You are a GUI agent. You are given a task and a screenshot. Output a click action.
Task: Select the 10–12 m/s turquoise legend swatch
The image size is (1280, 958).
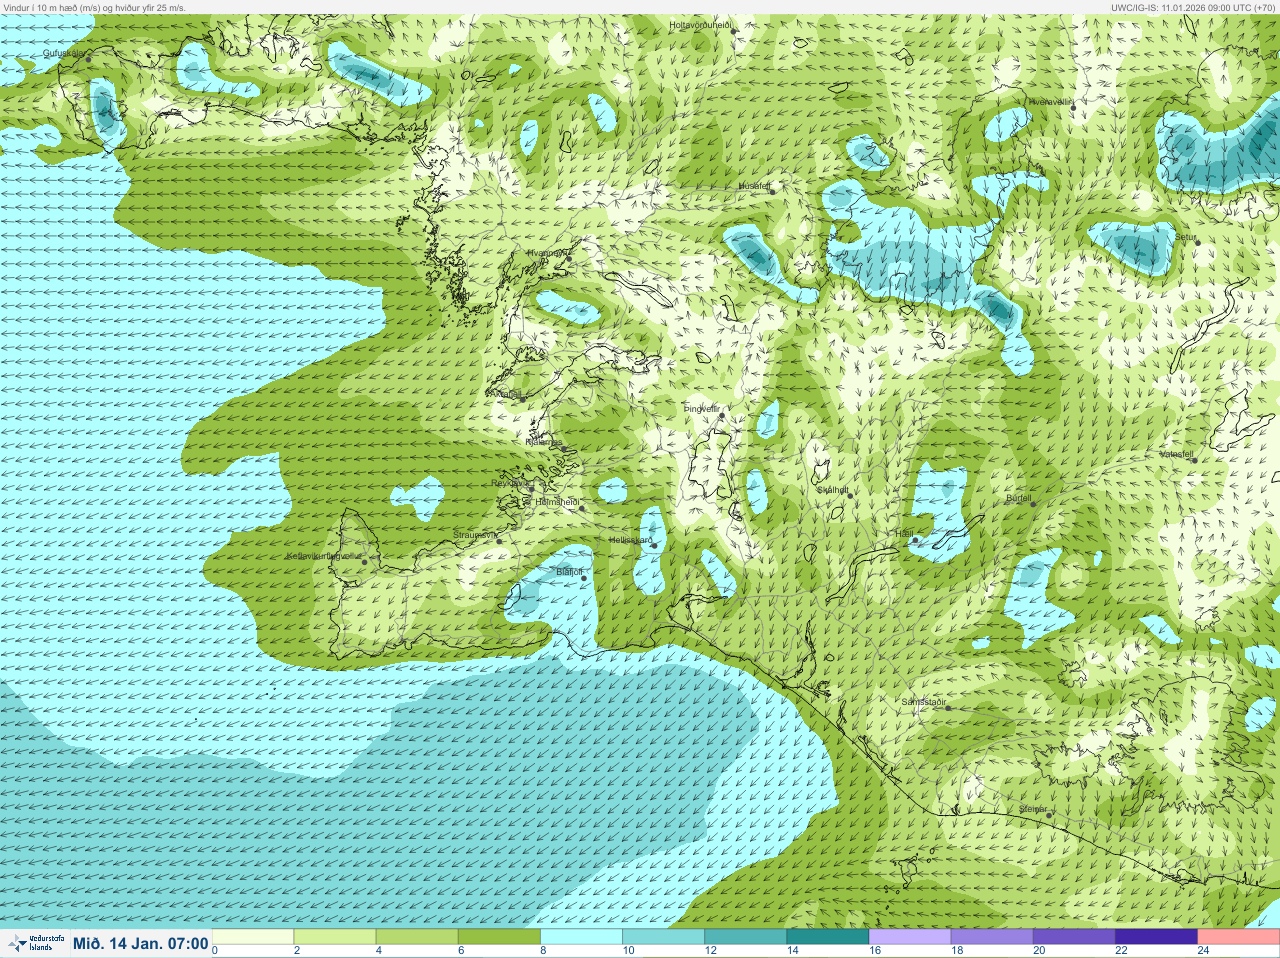(x=663, y=937)
